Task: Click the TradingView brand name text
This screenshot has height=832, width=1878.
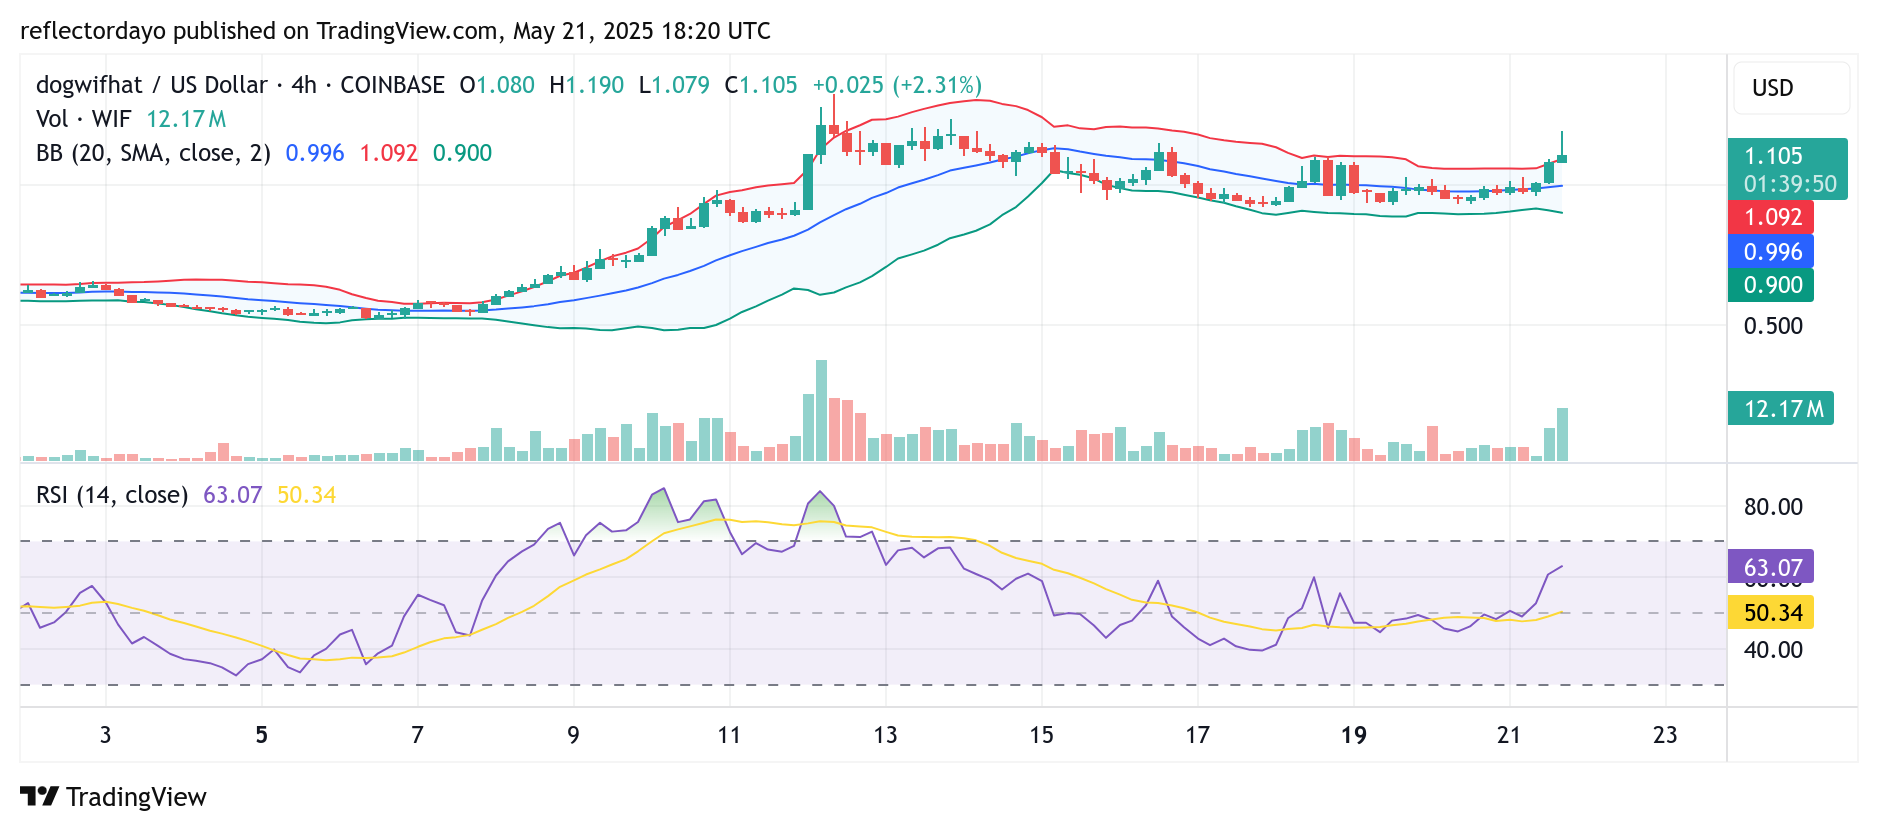Action: [136, 797]
